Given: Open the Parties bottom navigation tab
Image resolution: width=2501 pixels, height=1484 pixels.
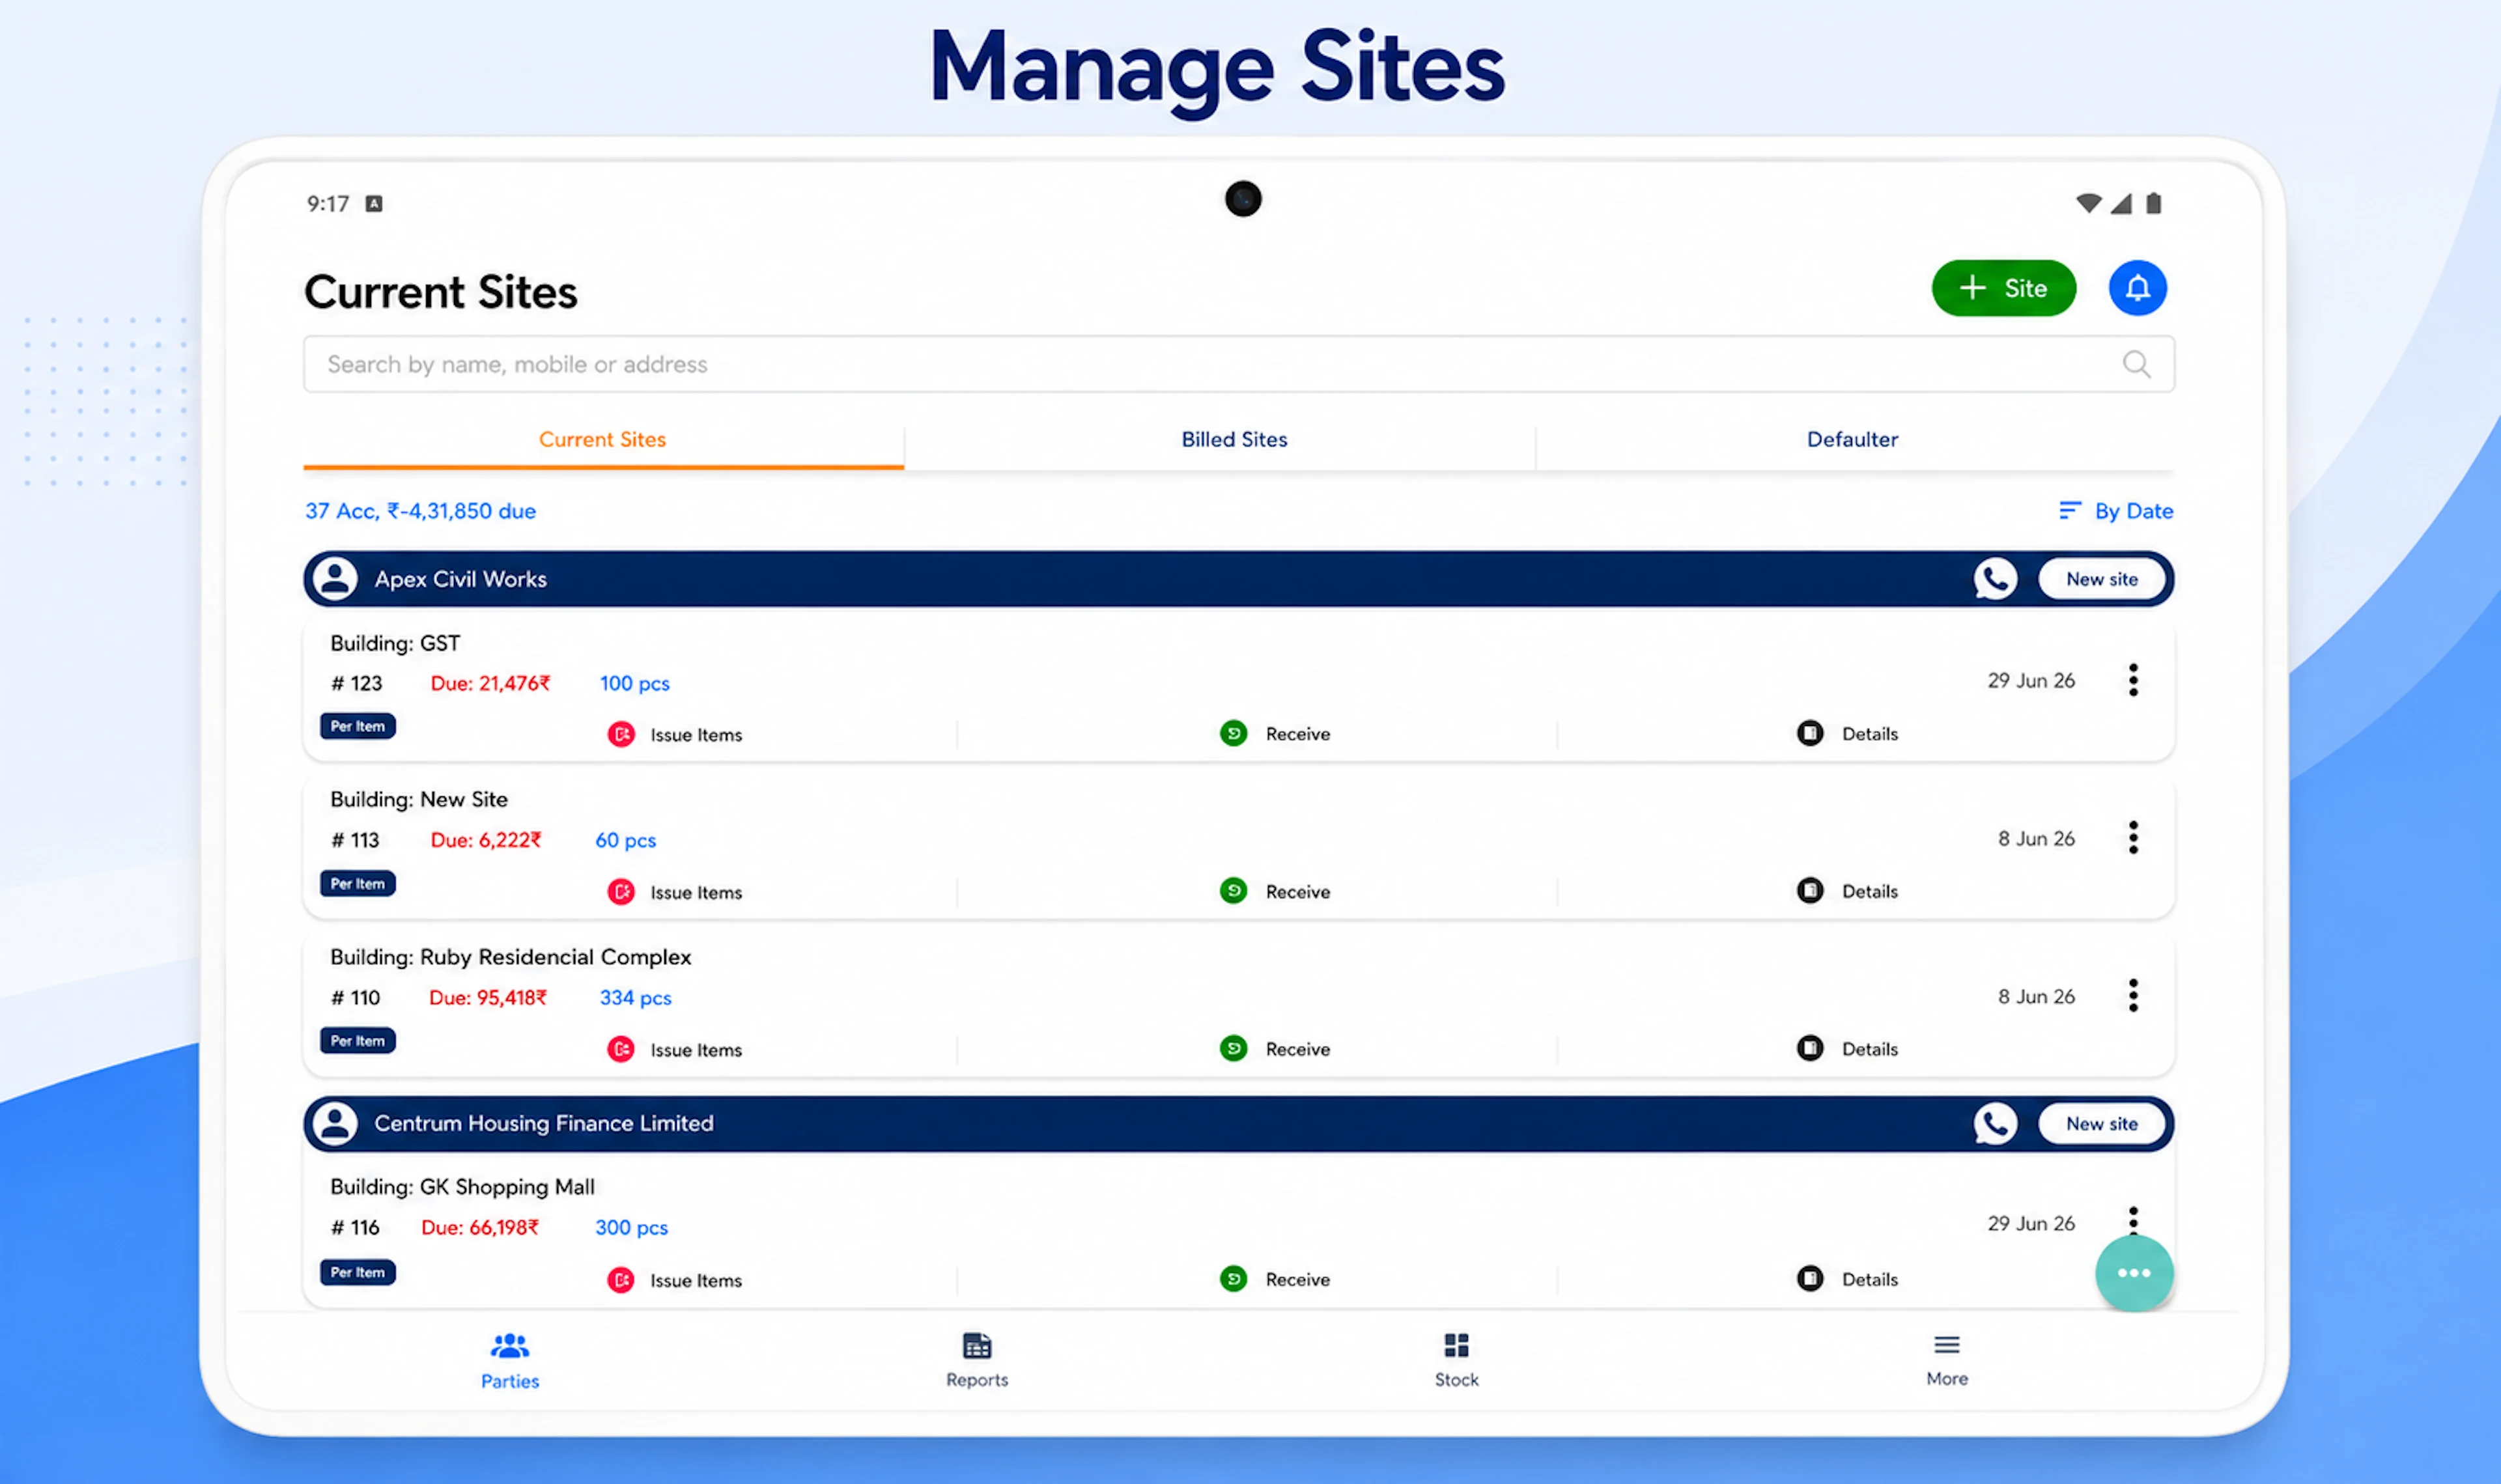Looking at the screenshot, I should pyautogui.click(x=510, y=1361).
